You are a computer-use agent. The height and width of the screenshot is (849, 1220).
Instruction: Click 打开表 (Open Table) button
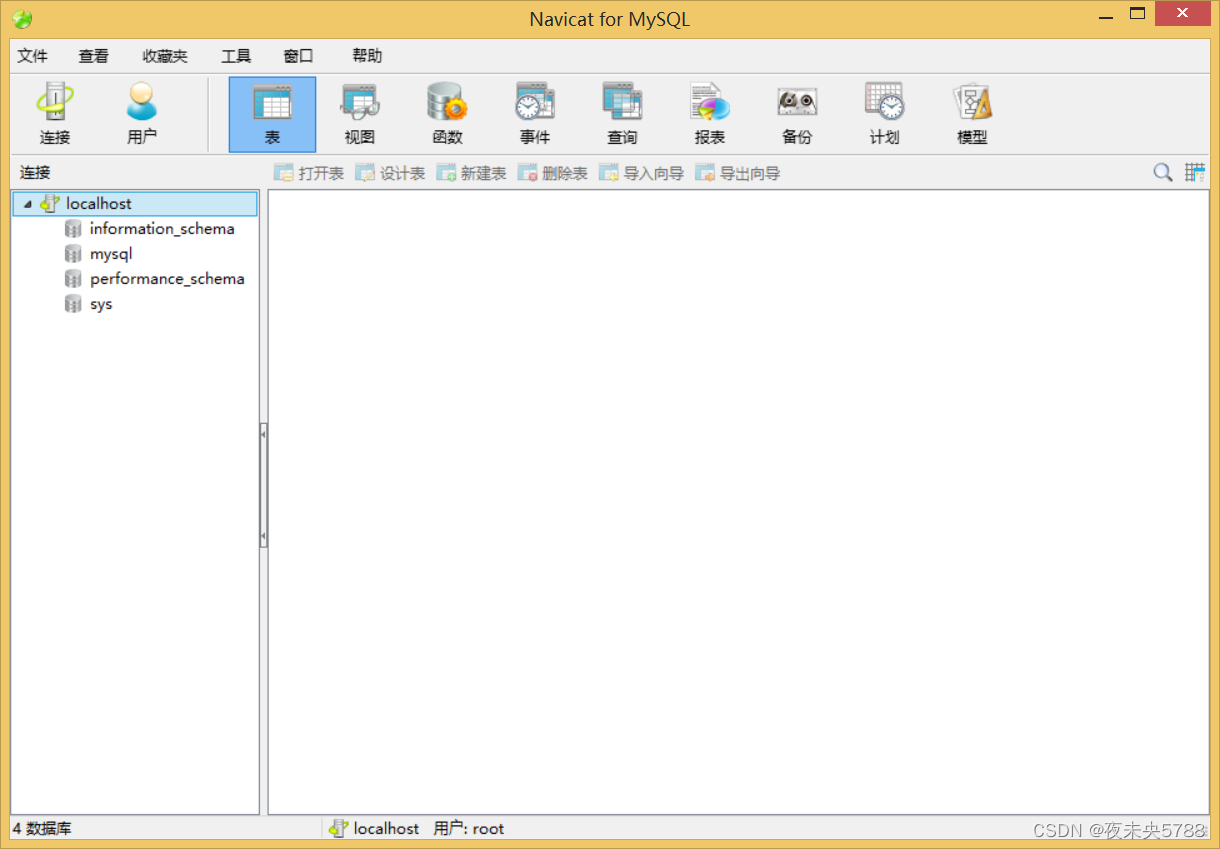tap(309, 173)
